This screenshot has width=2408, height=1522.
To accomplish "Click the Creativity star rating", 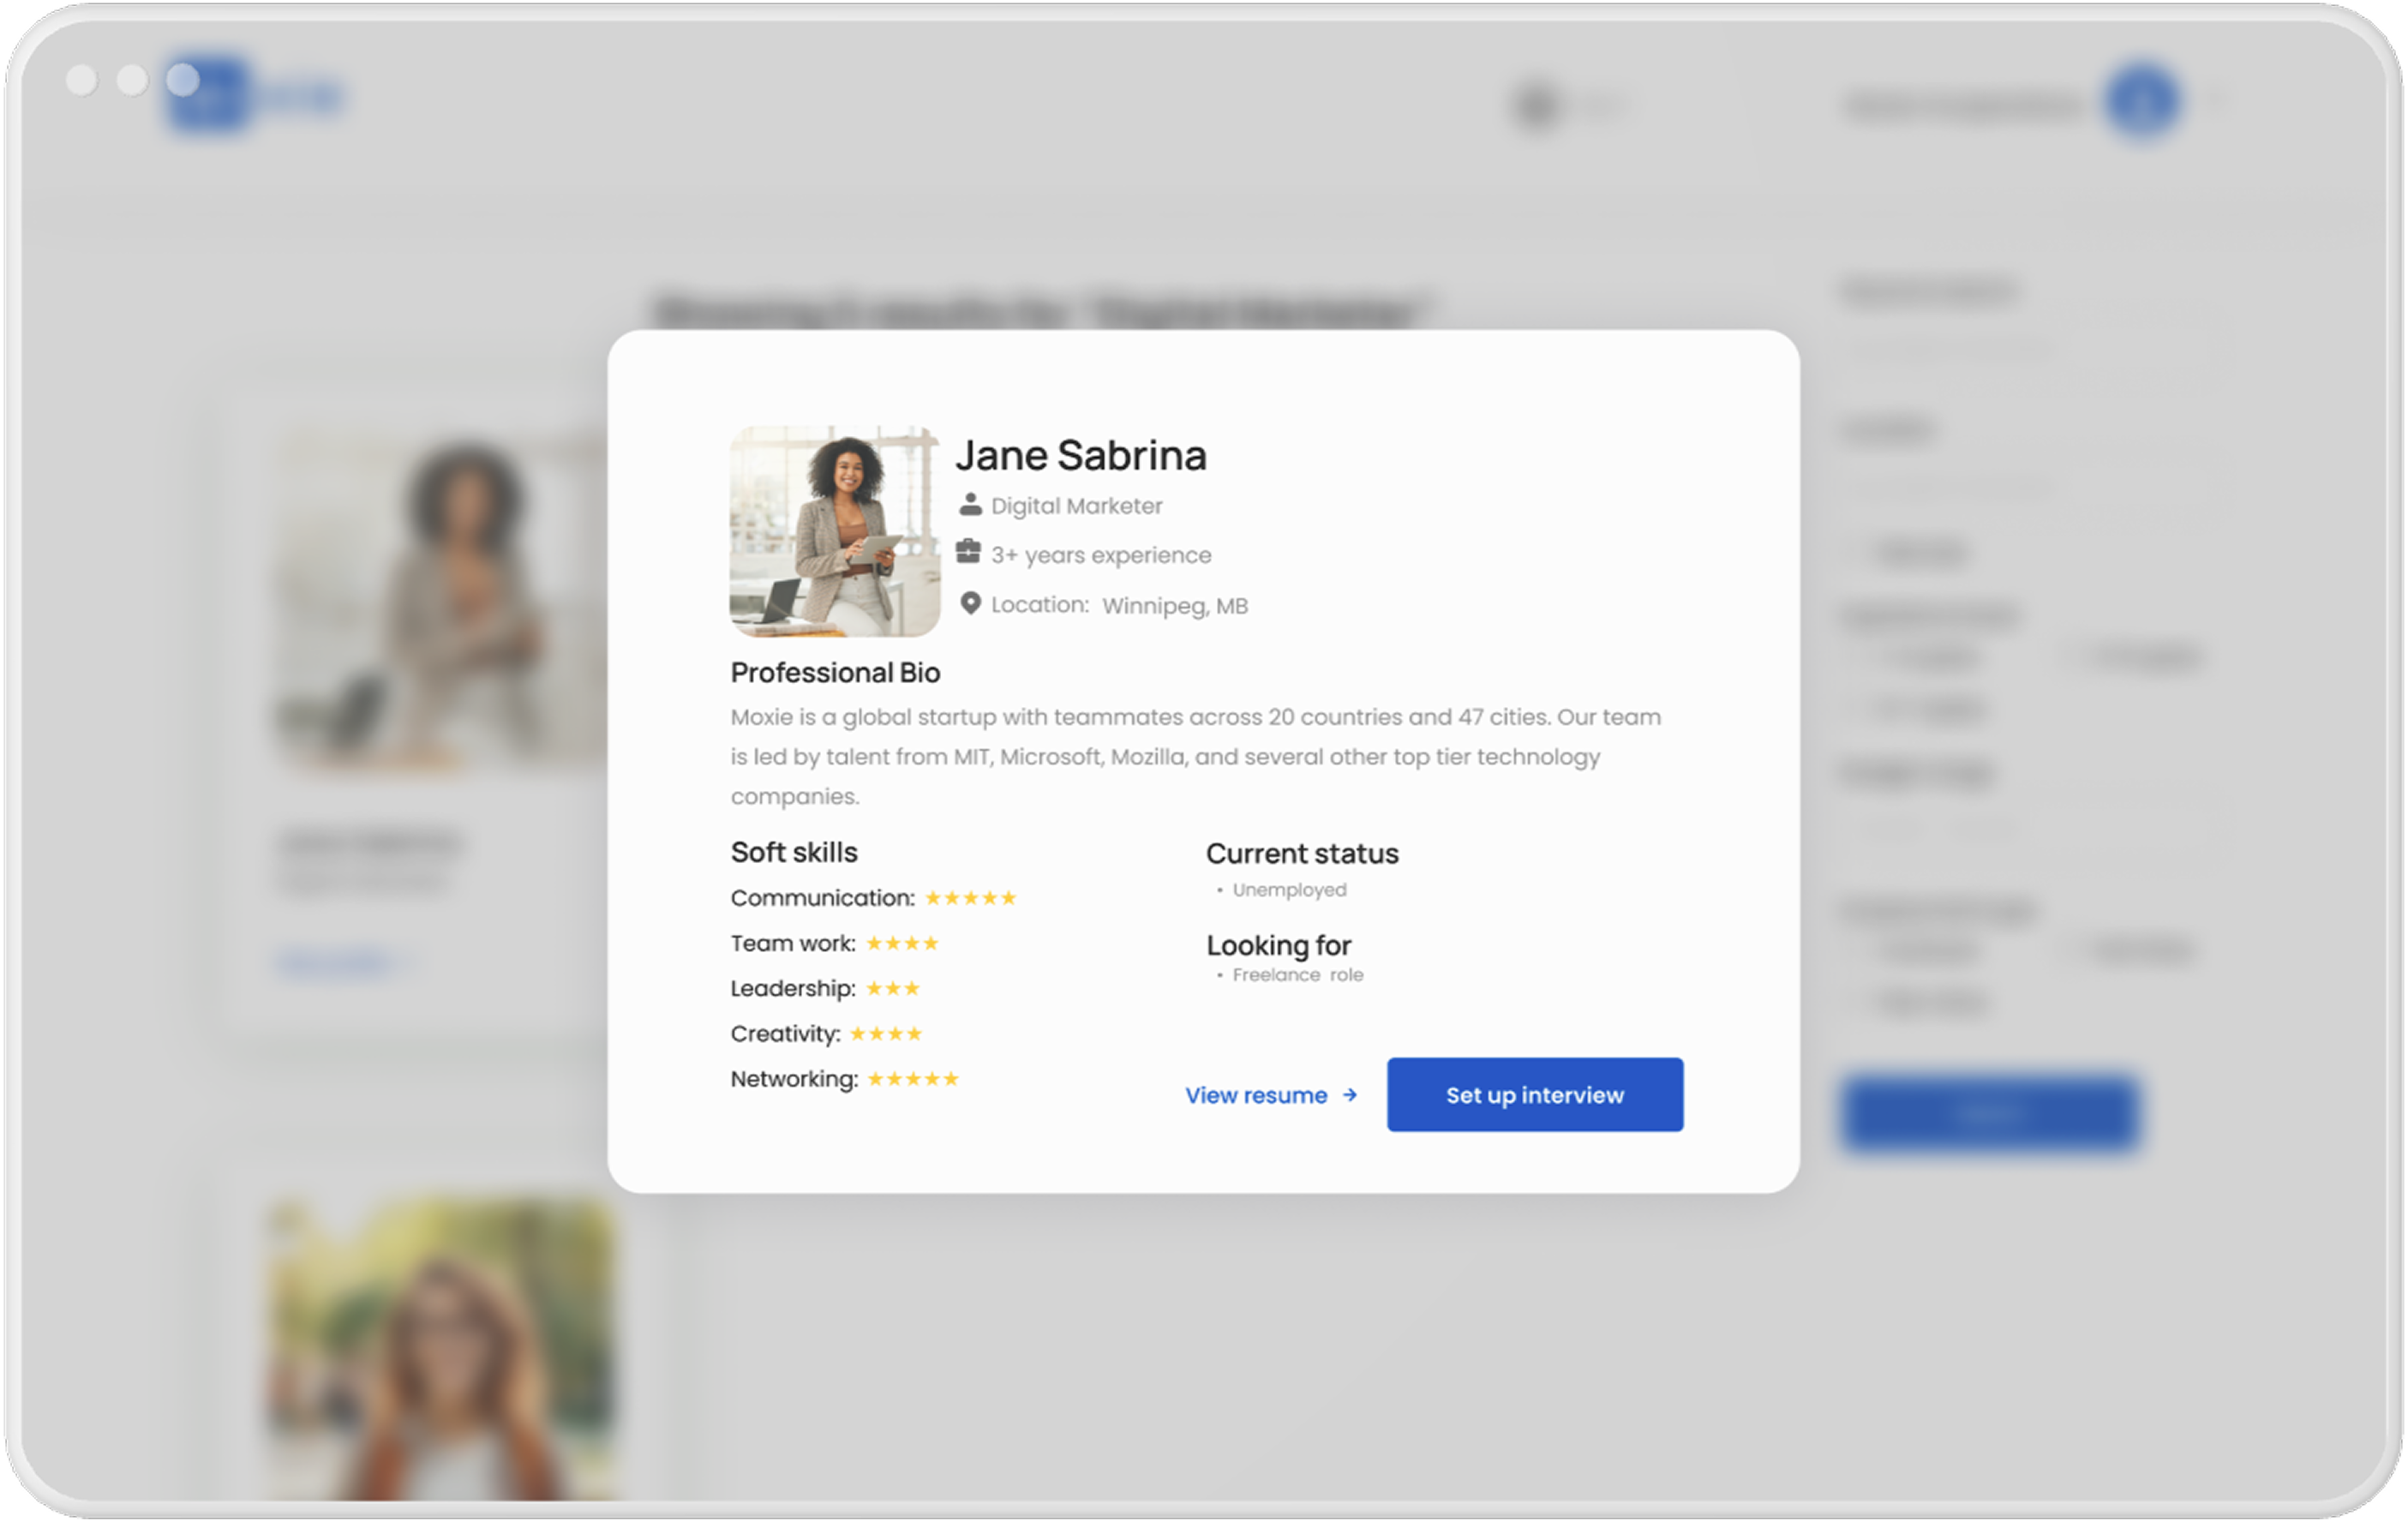I will 885,1034.
